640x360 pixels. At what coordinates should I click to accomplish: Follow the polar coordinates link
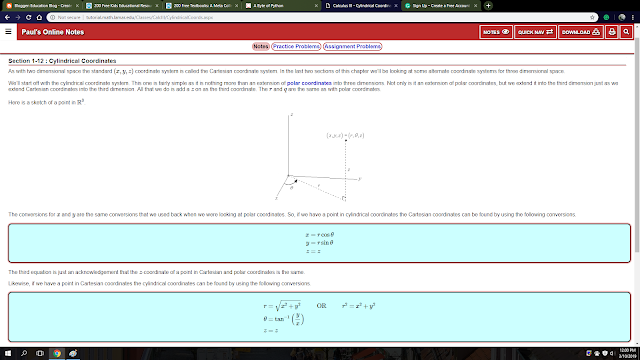(x=309, y=83)
